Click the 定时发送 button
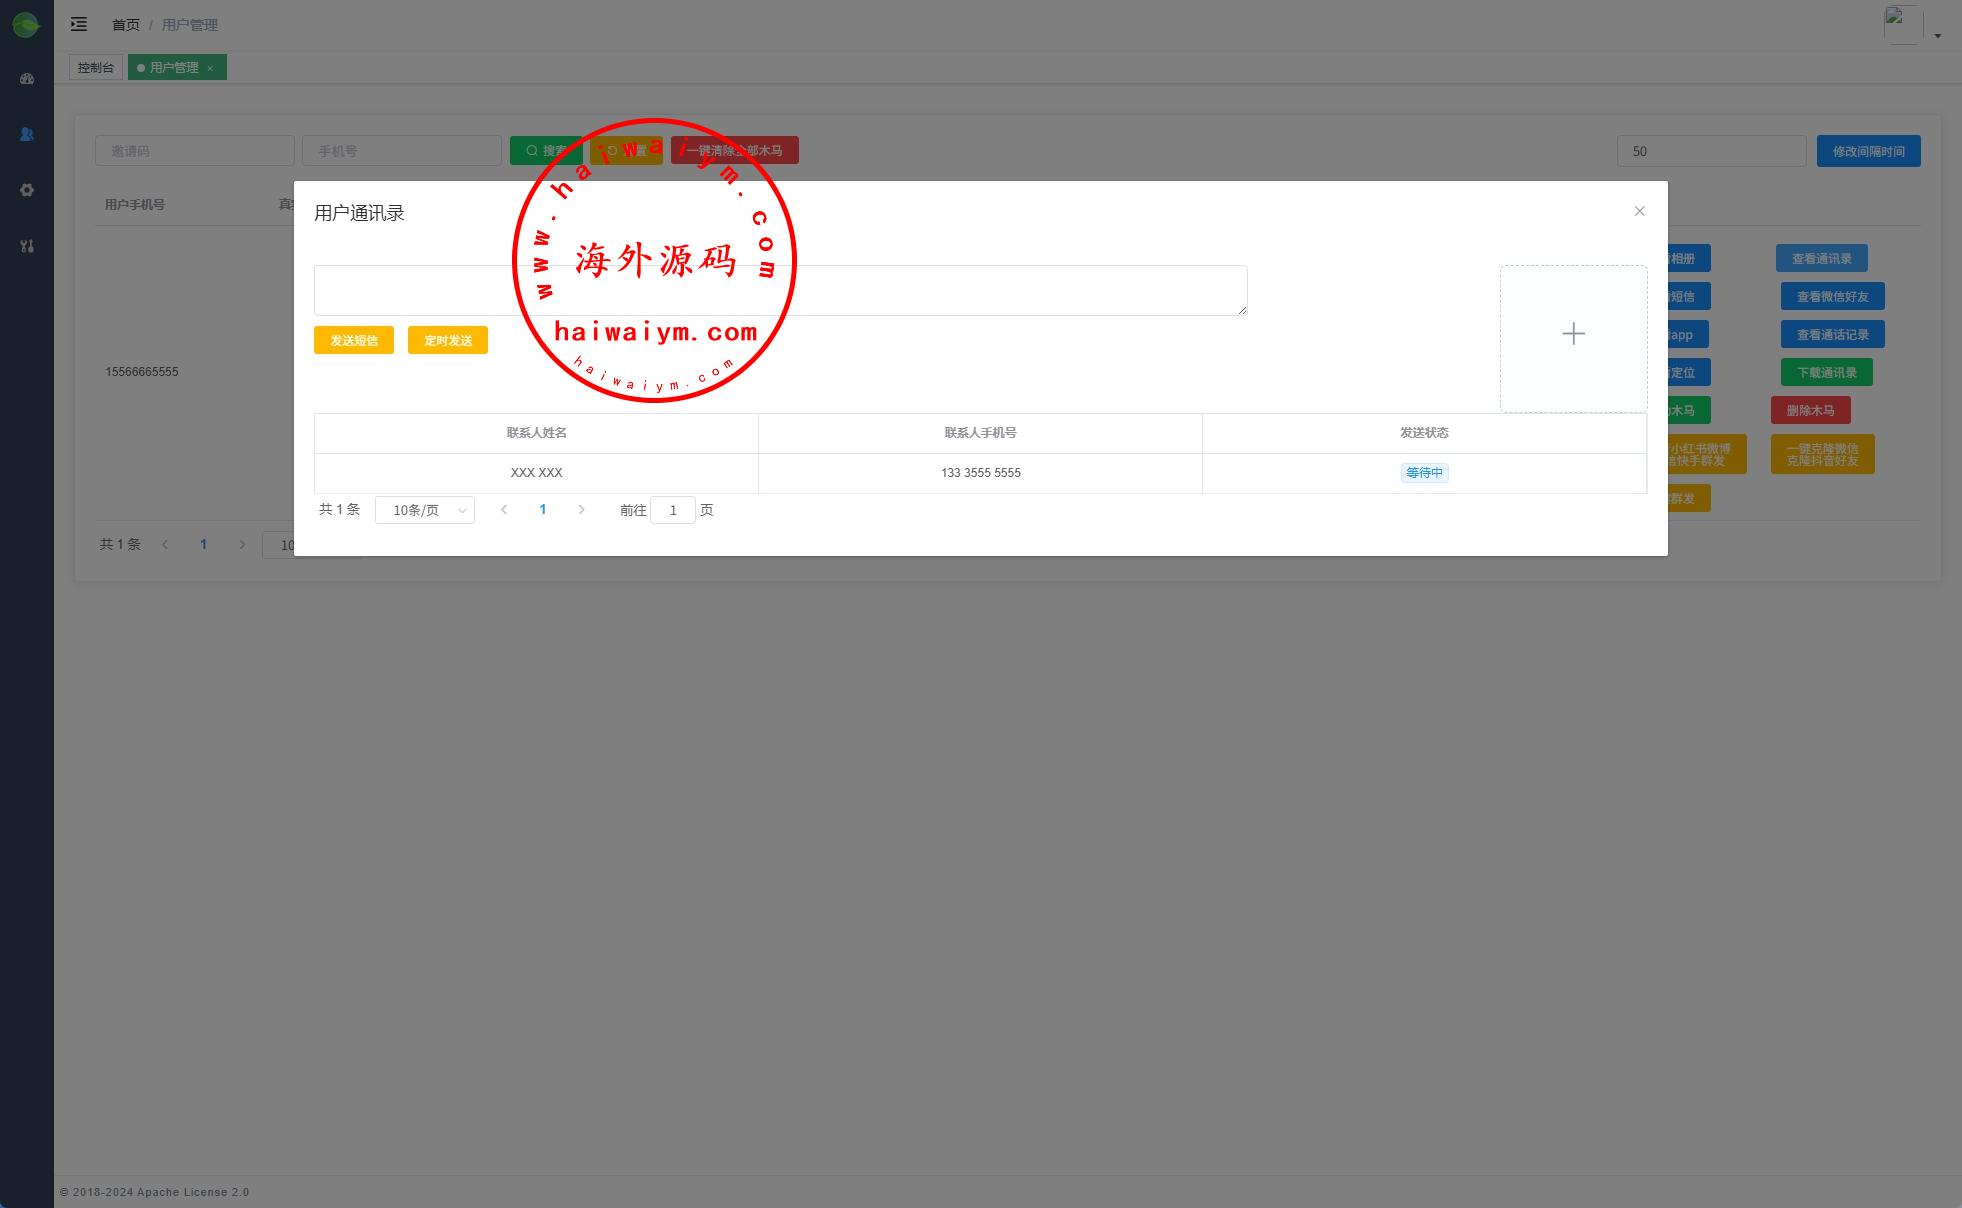 [447, 340]
